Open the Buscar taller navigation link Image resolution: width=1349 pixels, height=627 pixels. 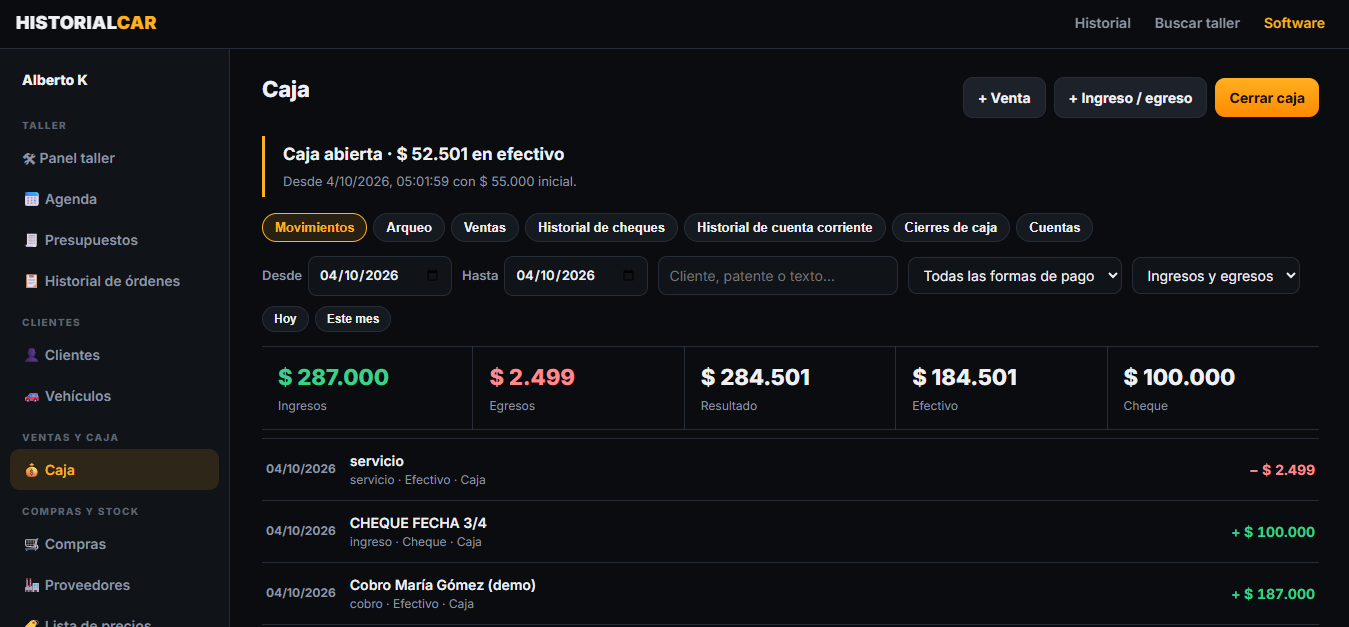(x=1197, y=23)
